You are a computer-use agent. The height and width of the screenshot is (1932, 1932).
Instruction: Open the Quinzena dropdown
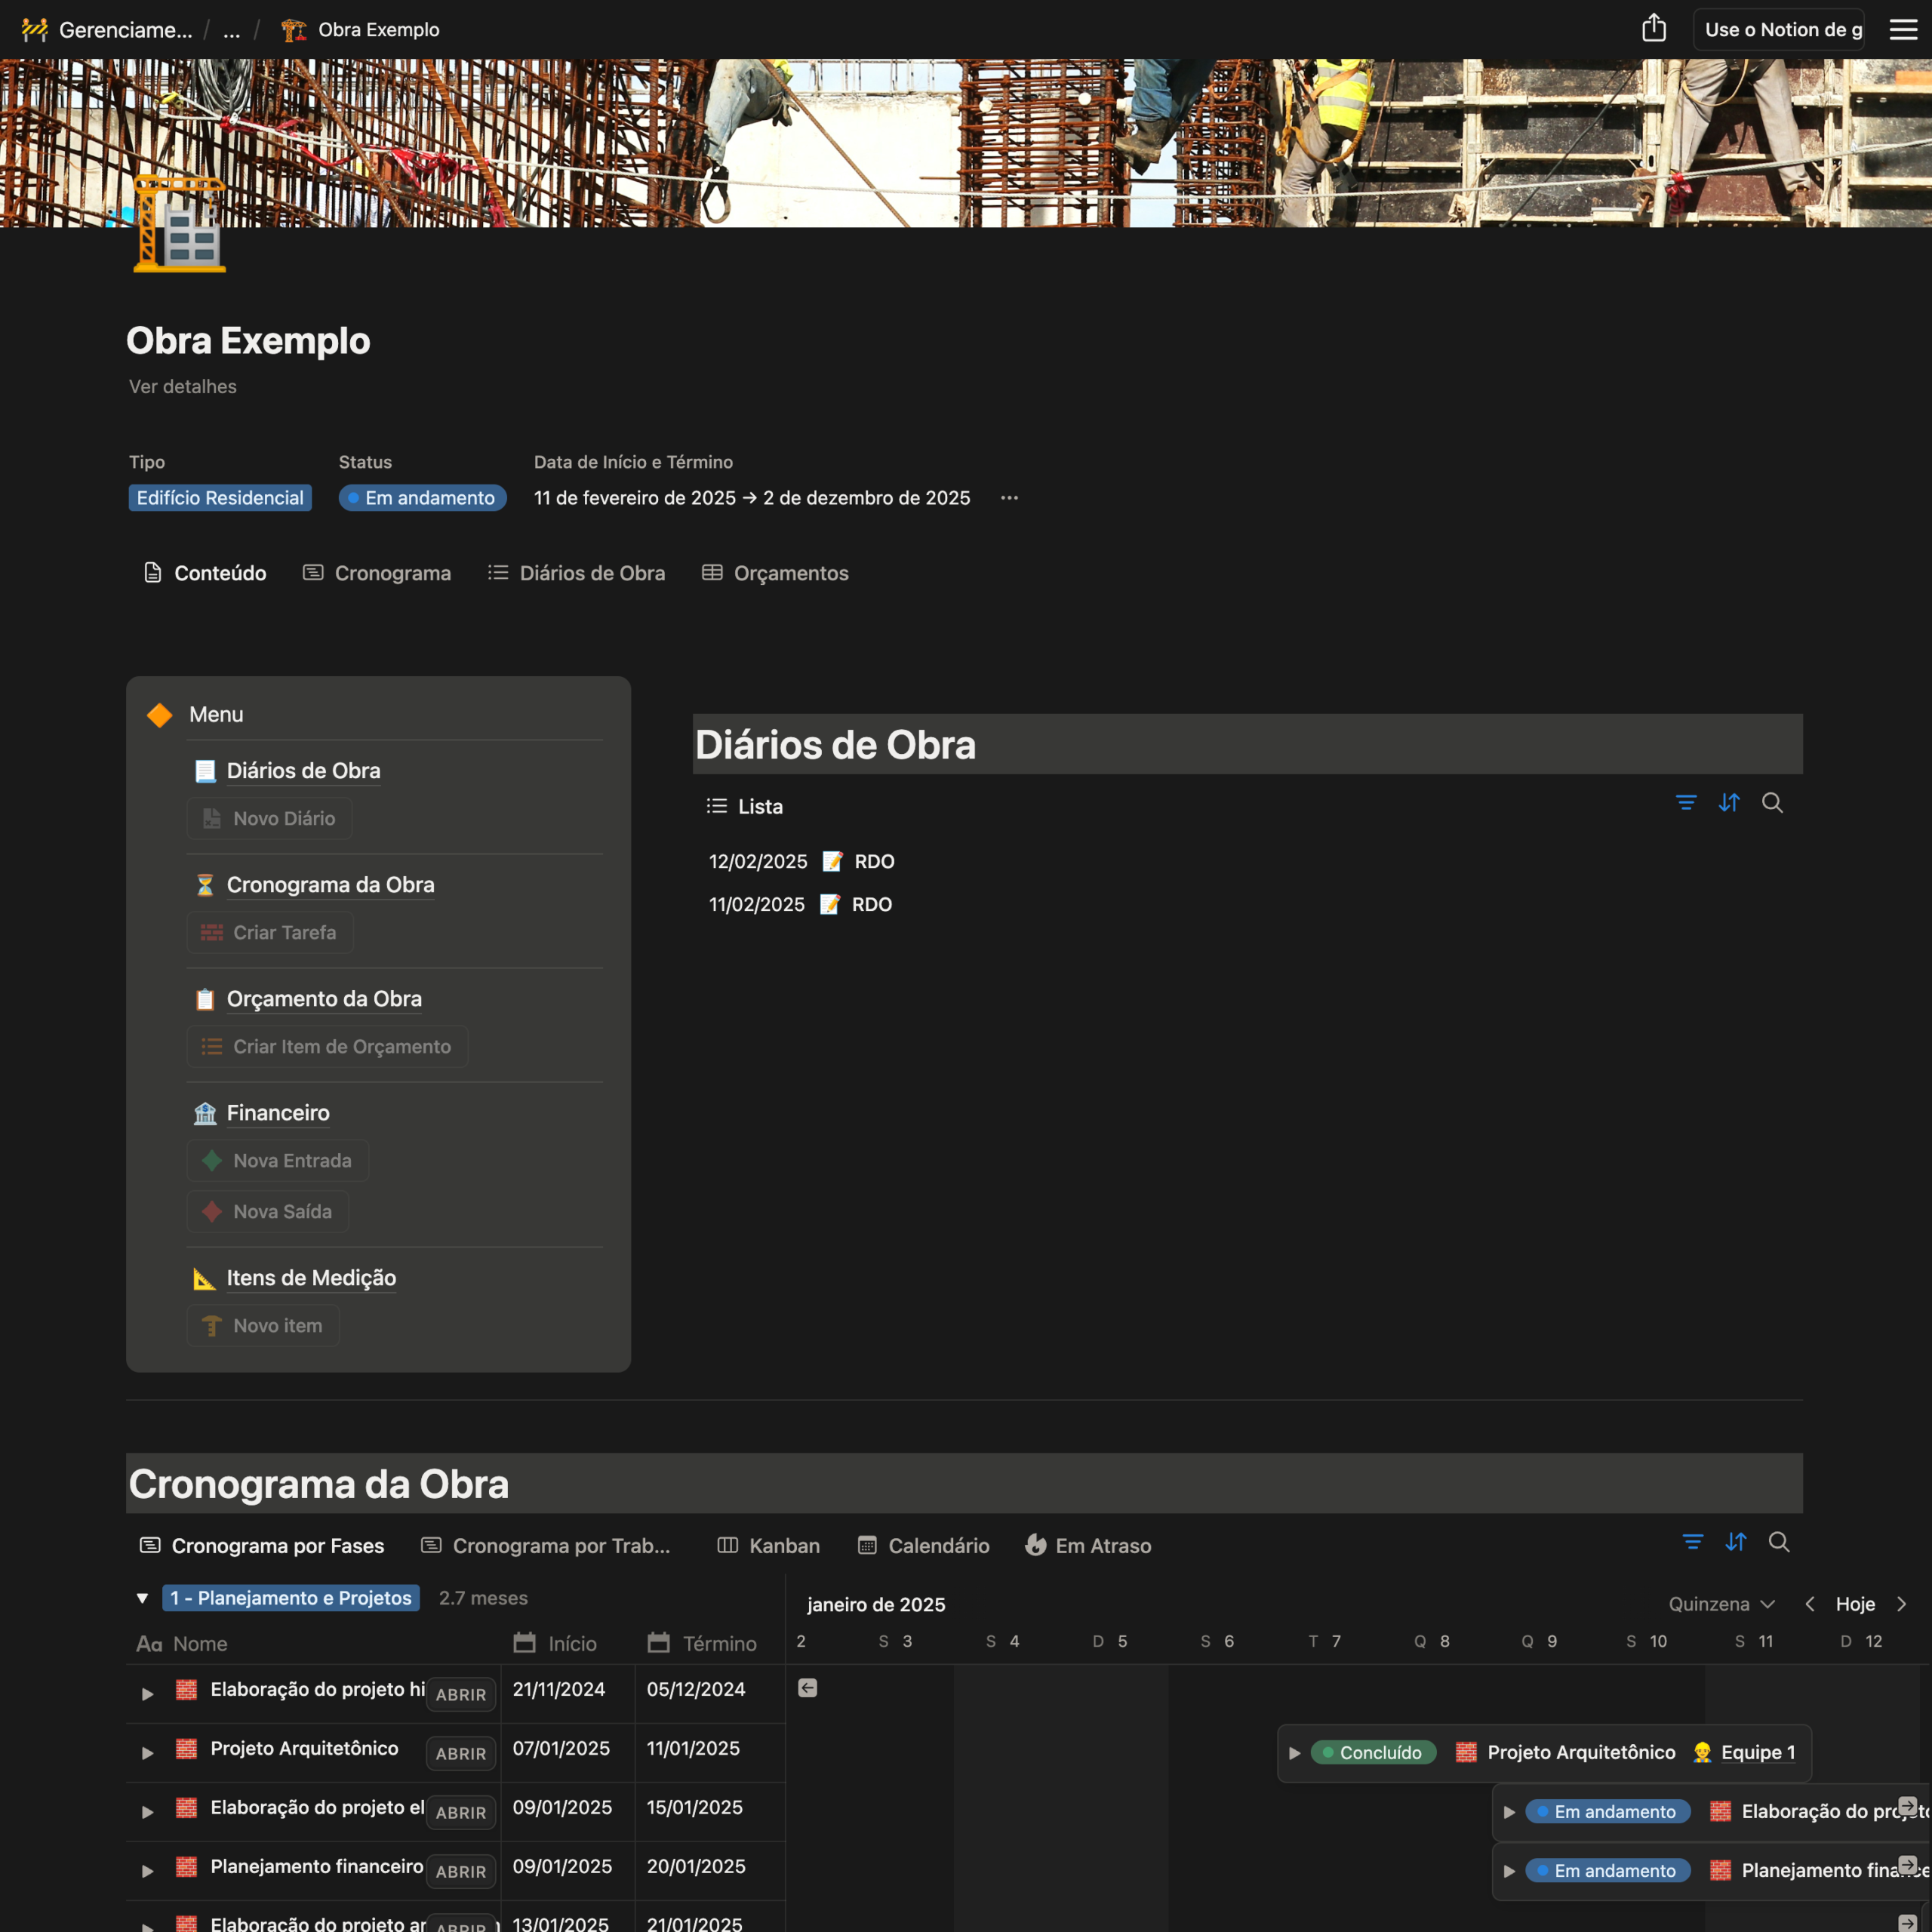tap(1721, 1604)
